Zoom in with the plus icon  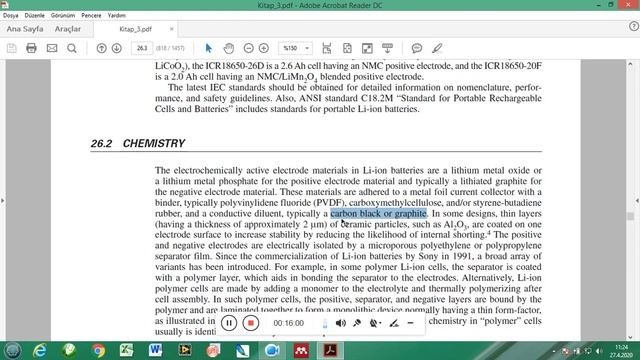pos(264,48)
